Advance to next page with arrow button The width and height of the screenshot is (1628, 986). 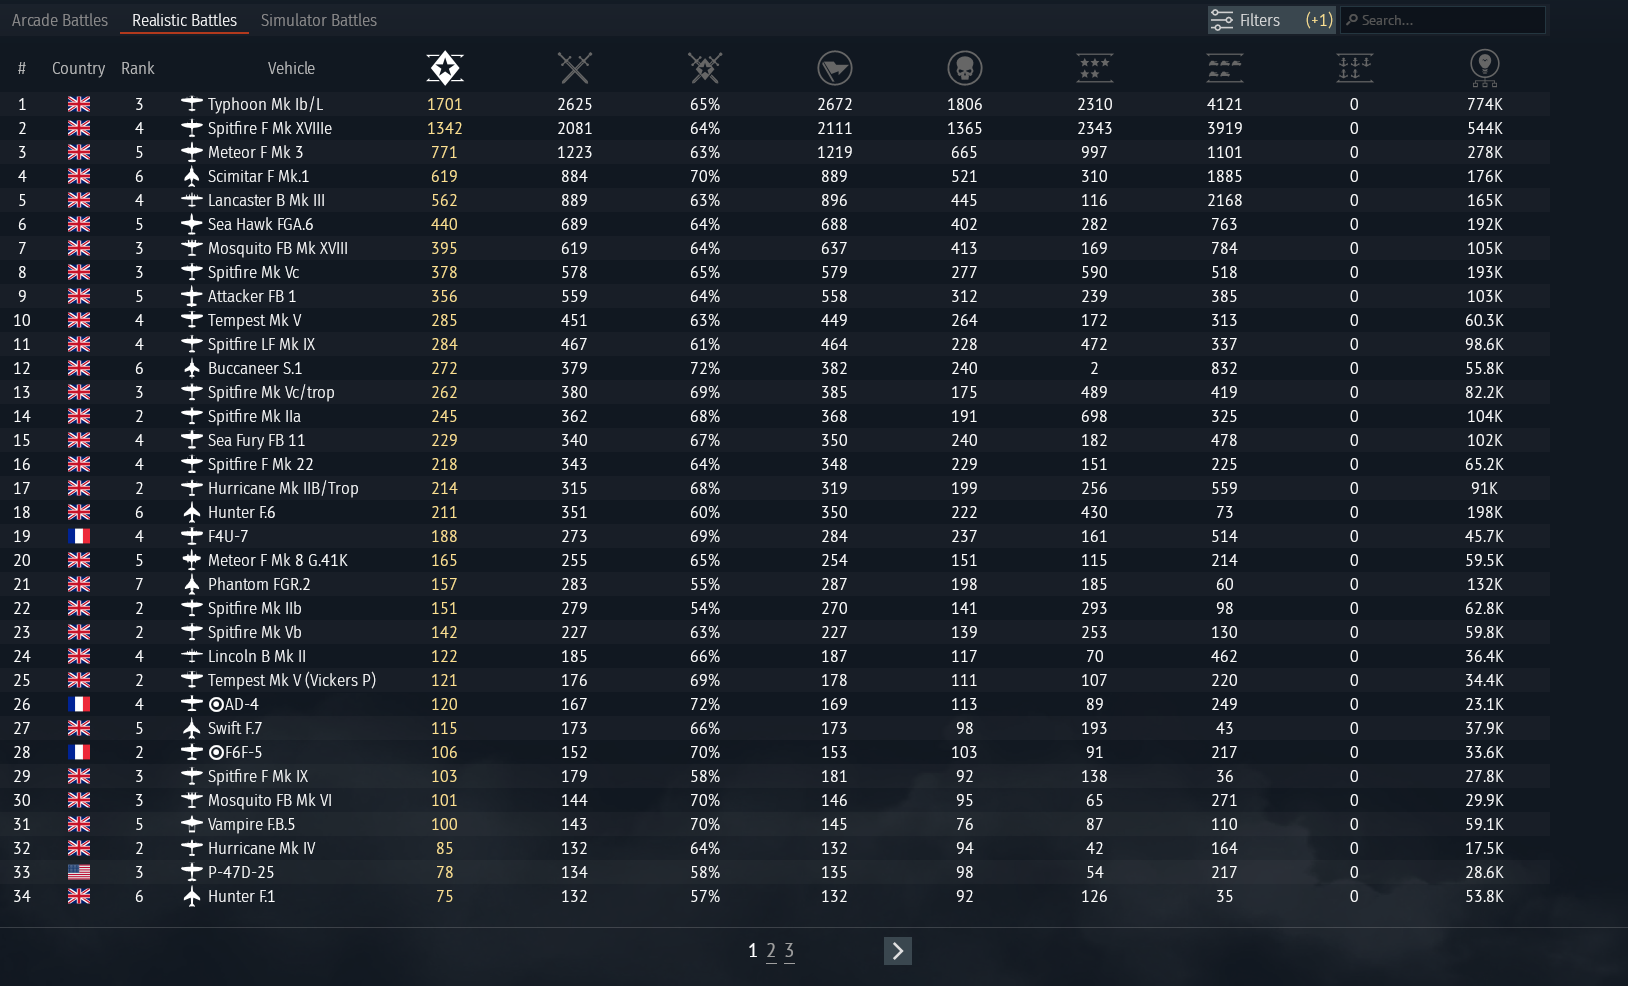tap(898, 951)
